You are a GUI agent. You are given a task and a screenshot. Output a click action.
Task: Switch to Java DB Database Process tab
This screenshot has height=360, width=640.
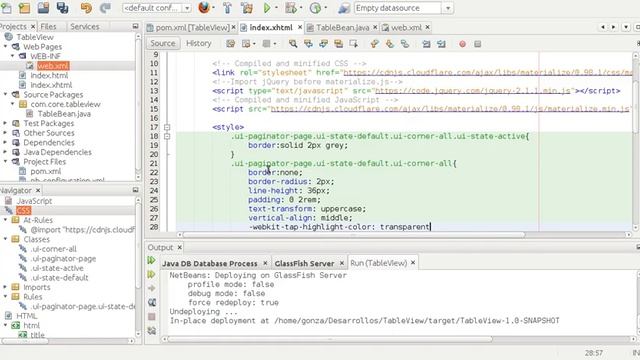(210, 264)
